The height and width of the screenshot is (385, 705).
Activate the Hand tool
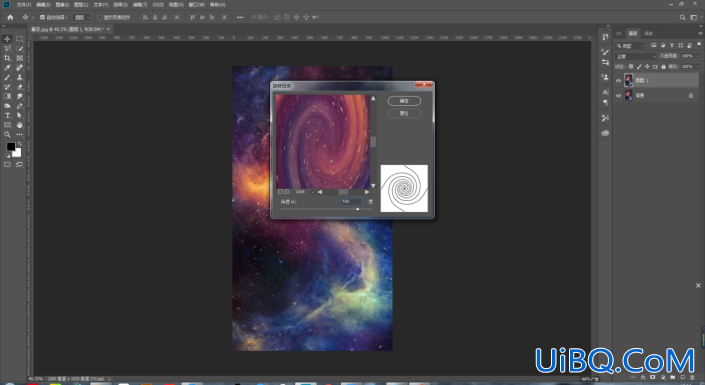pos(19,125)
